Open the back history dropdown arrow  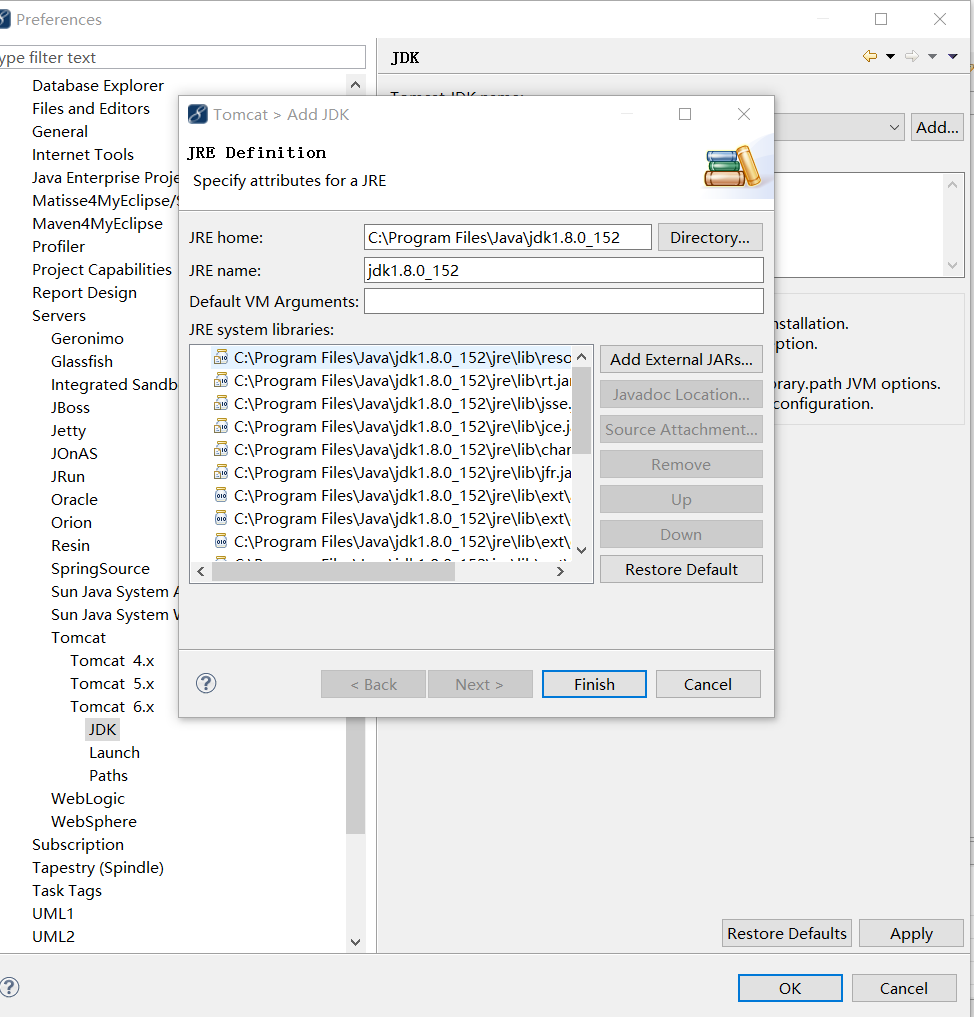tap(890, 56)
